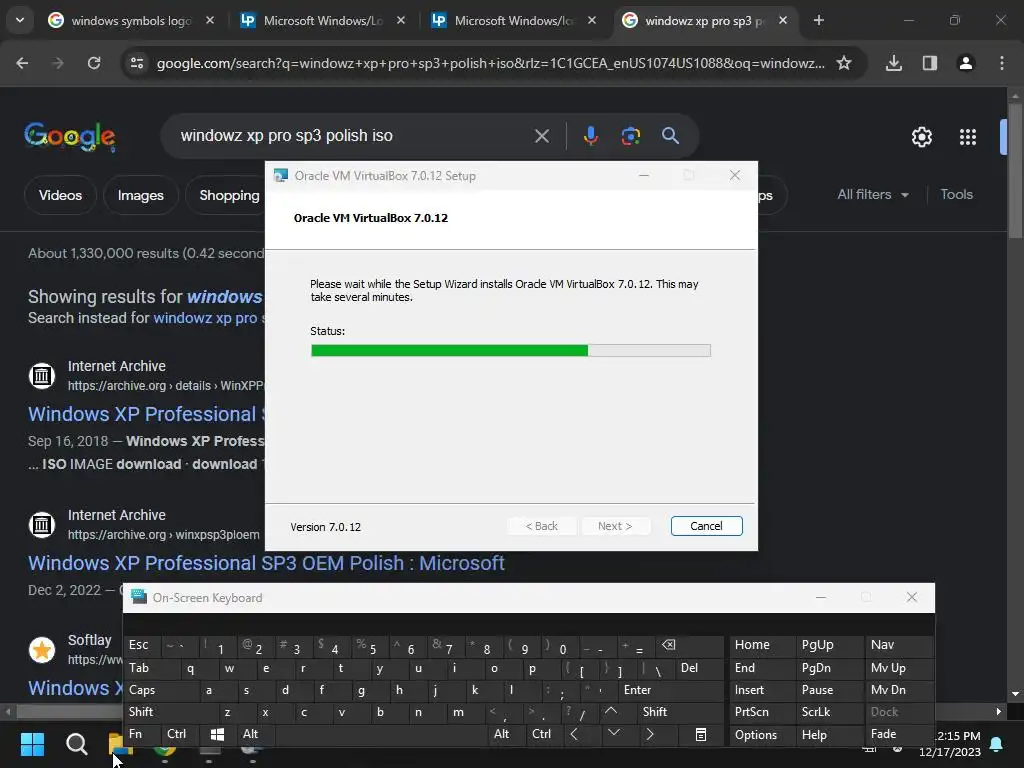This screenshot has width=1024, height=768.
Task: Toggle Chrome side panel icon
Action: click(x=929, y=63)
